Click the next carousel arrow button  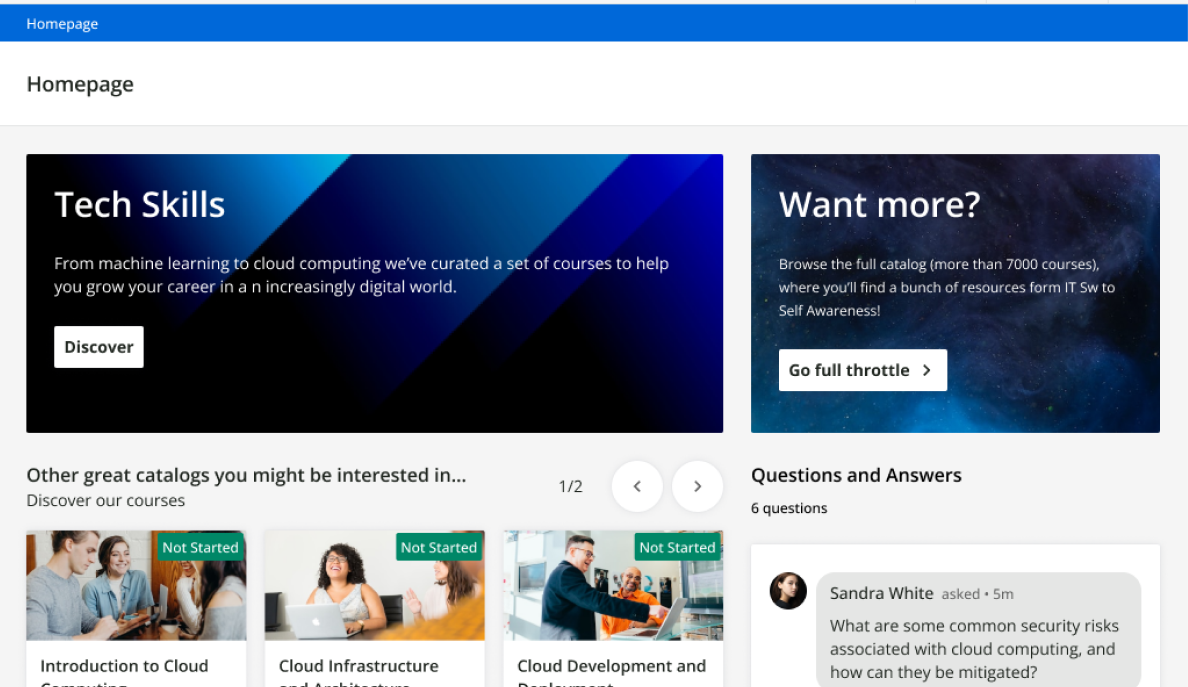coord(697,487)
